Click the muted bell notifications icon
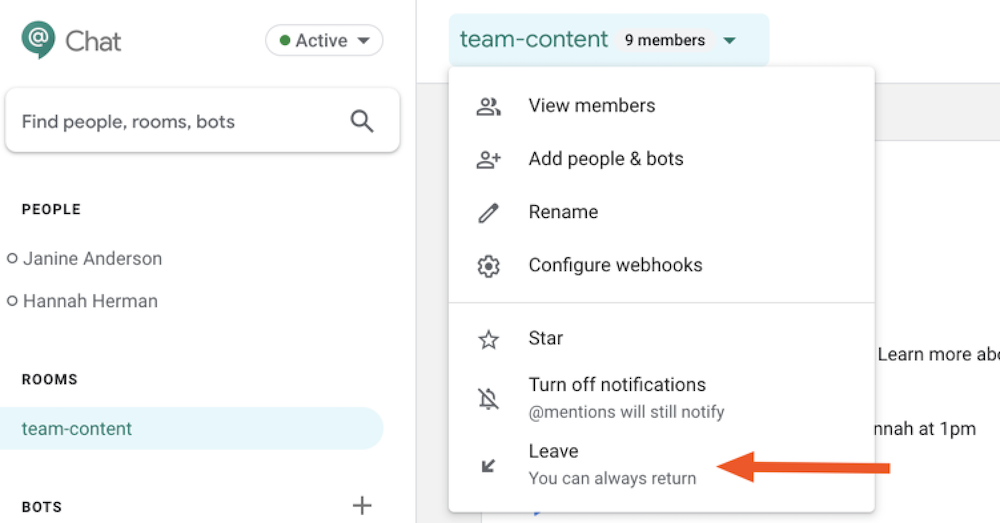 pos(489,399)
